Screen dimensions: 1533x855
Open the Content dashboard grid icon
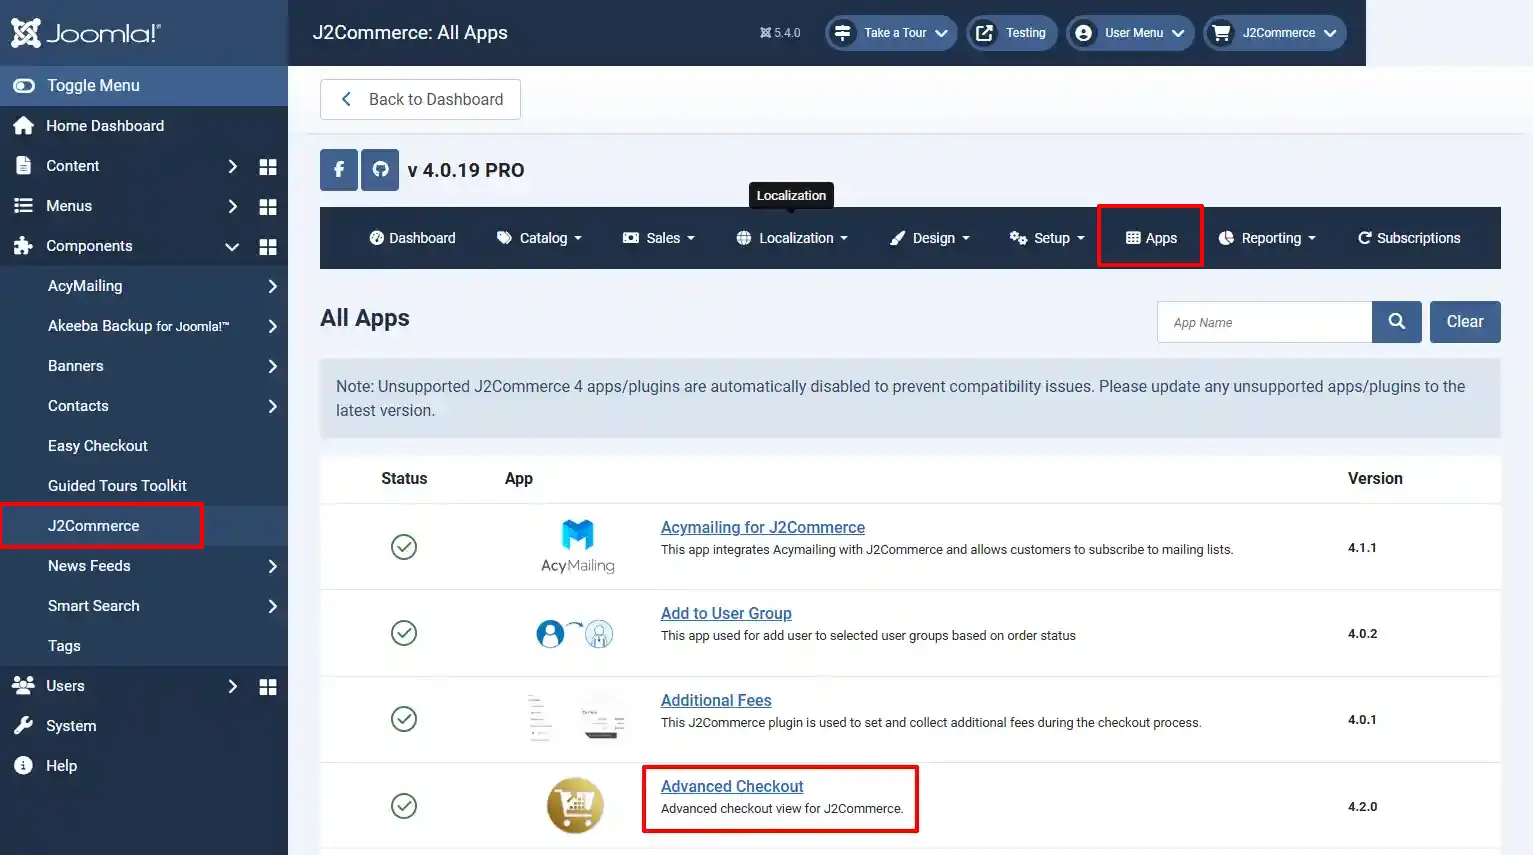(268, 167)
